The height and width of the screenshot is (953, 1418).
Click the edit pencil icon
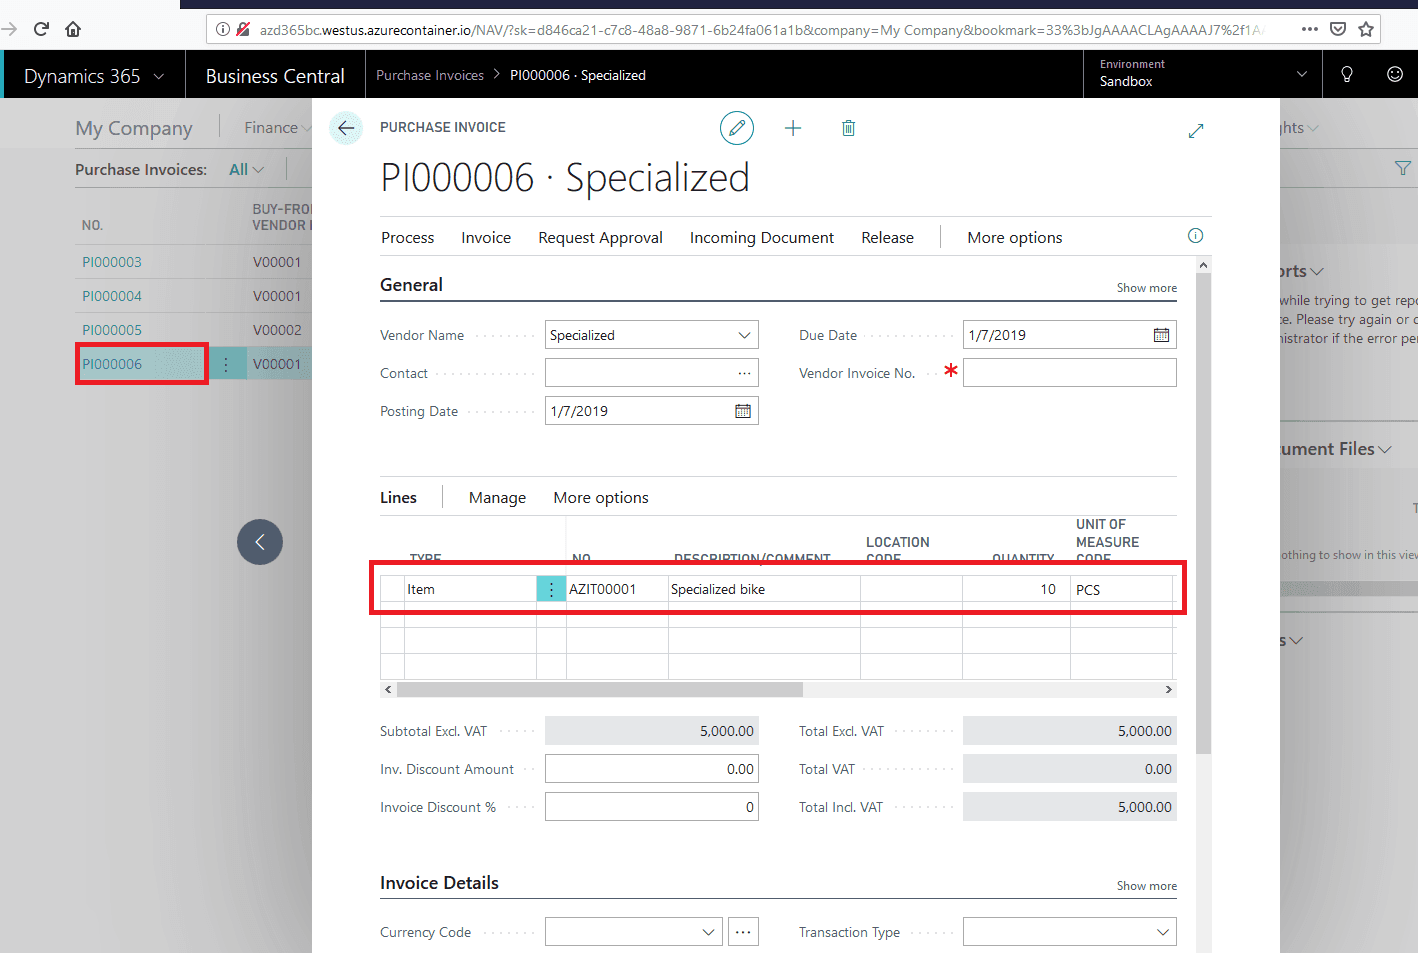[737, 128]
